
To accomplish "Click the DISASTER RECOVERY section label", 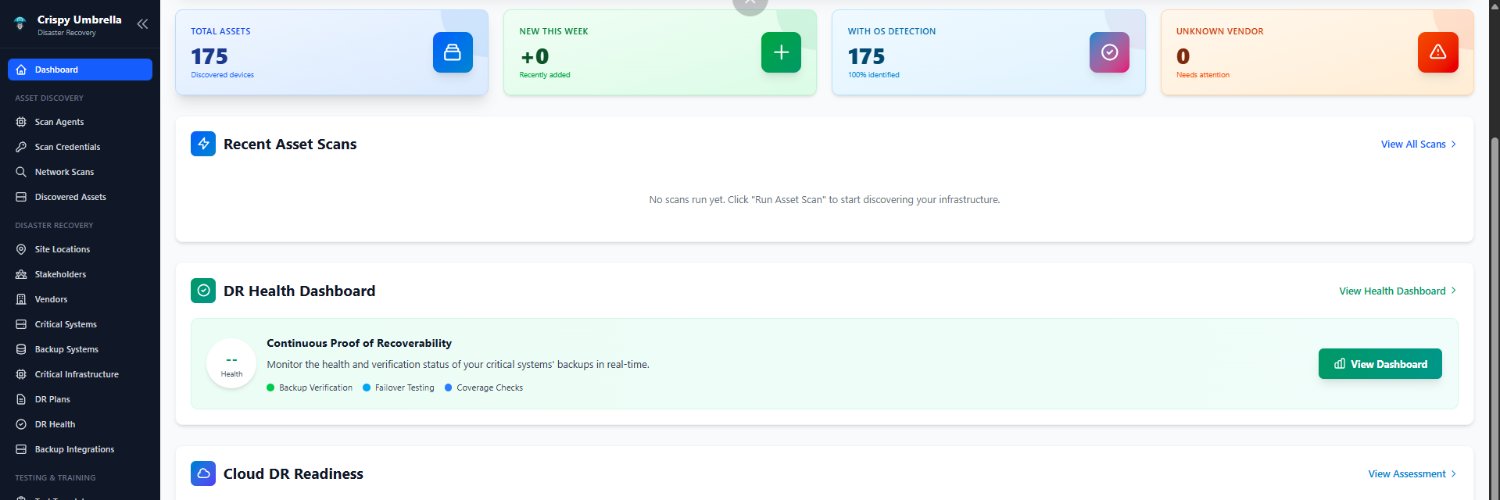I will click(54, 225).
